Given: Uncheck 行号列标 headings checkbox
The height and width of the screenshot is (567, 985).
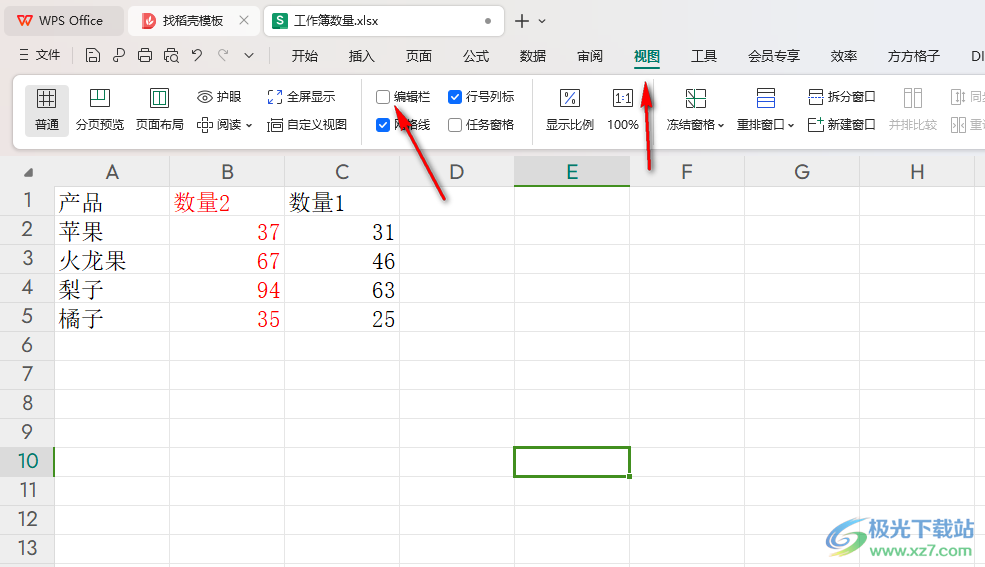Looking at the screenshot, I should click(455, 97).
